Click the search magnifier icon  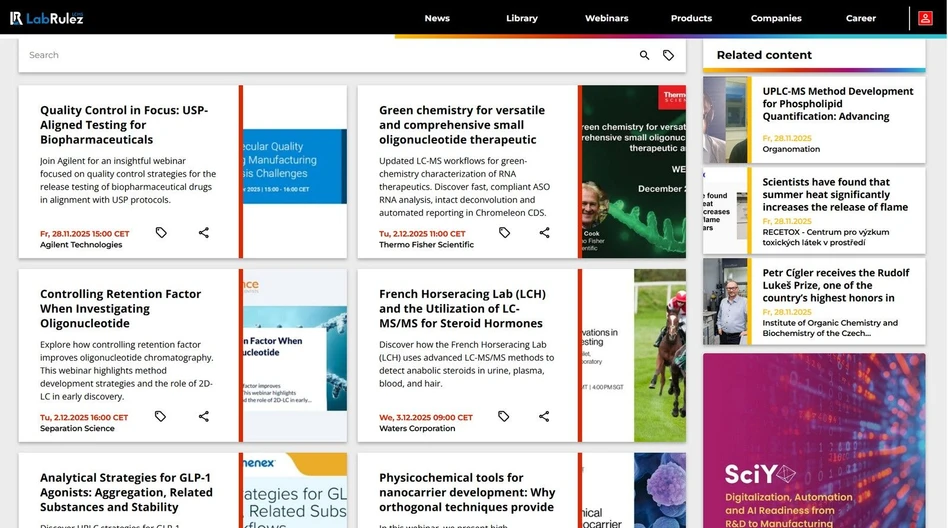(x=644, y=55)
